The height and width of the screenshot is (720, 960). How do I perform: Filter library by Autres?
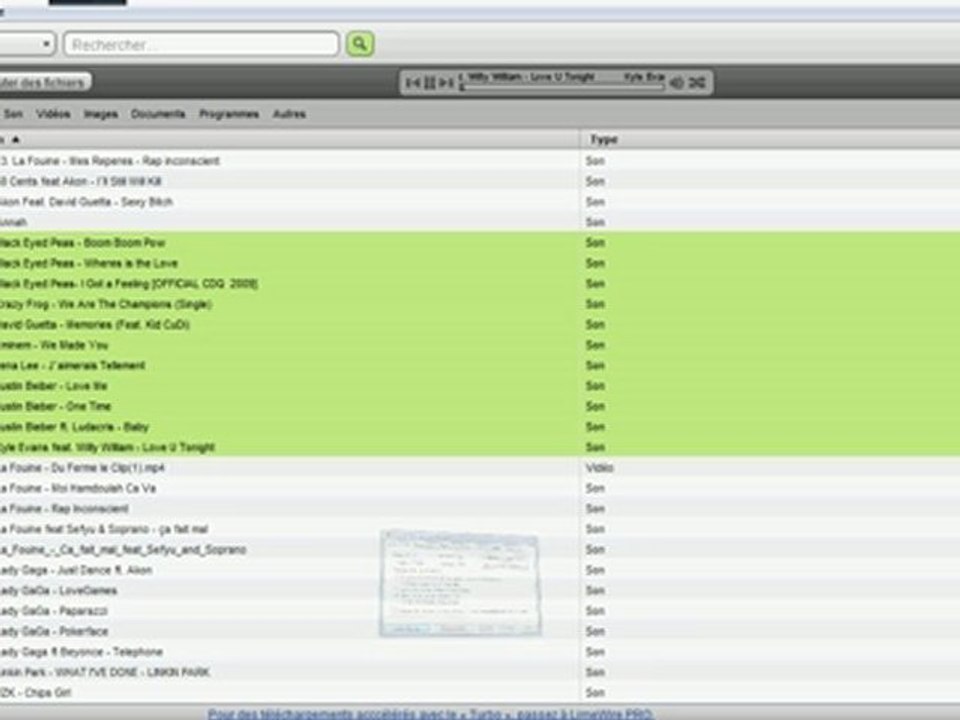click(x=289, y=114)
